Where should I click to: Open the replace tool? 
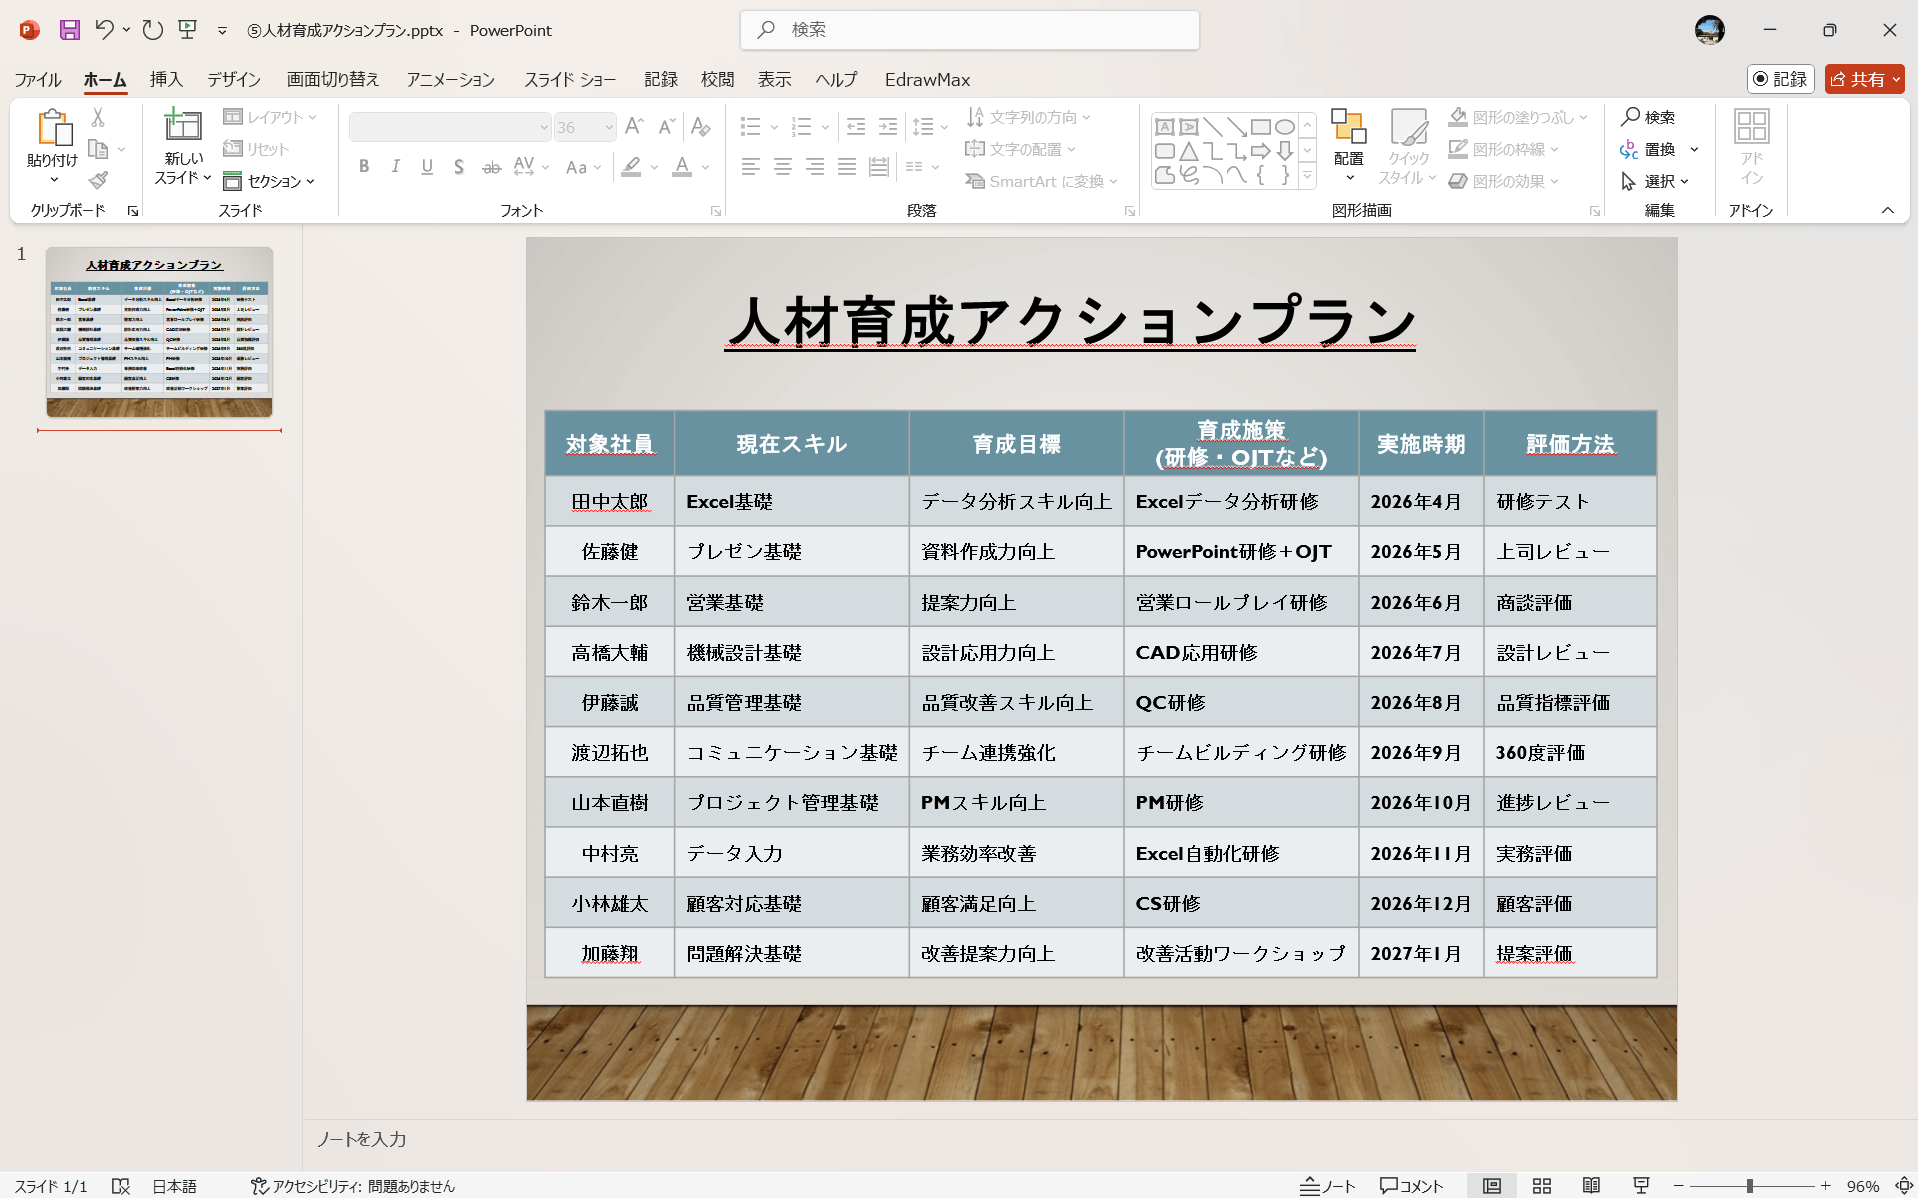pyautogui.click(x=1658, y=149)
